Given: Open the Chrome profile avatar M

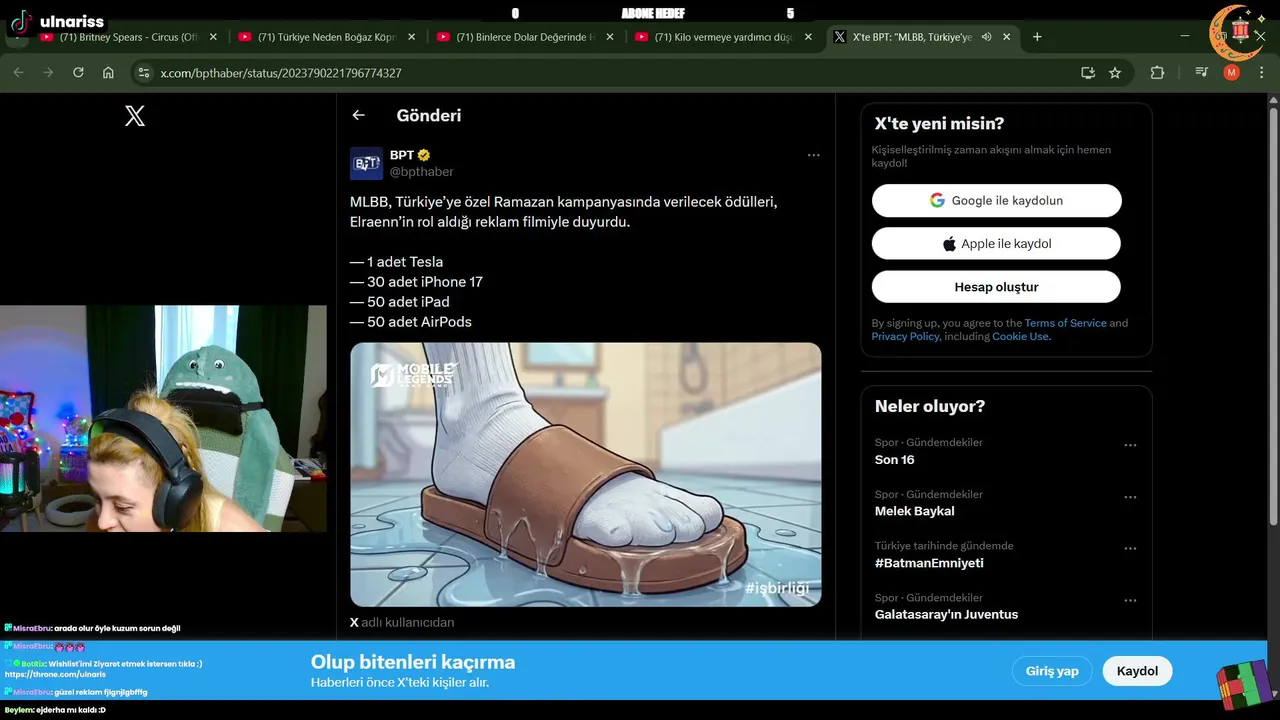Looking at the screenshot, I should [1232, 72].
